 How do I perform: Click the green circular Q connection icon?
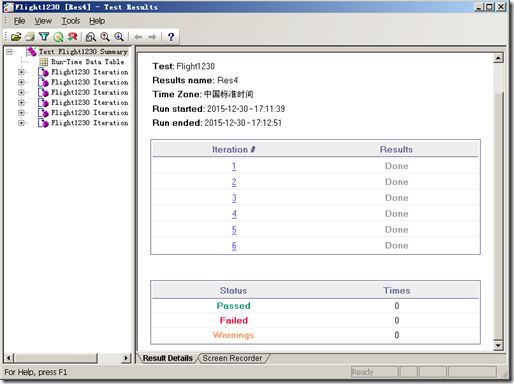(x=58, y=37)
